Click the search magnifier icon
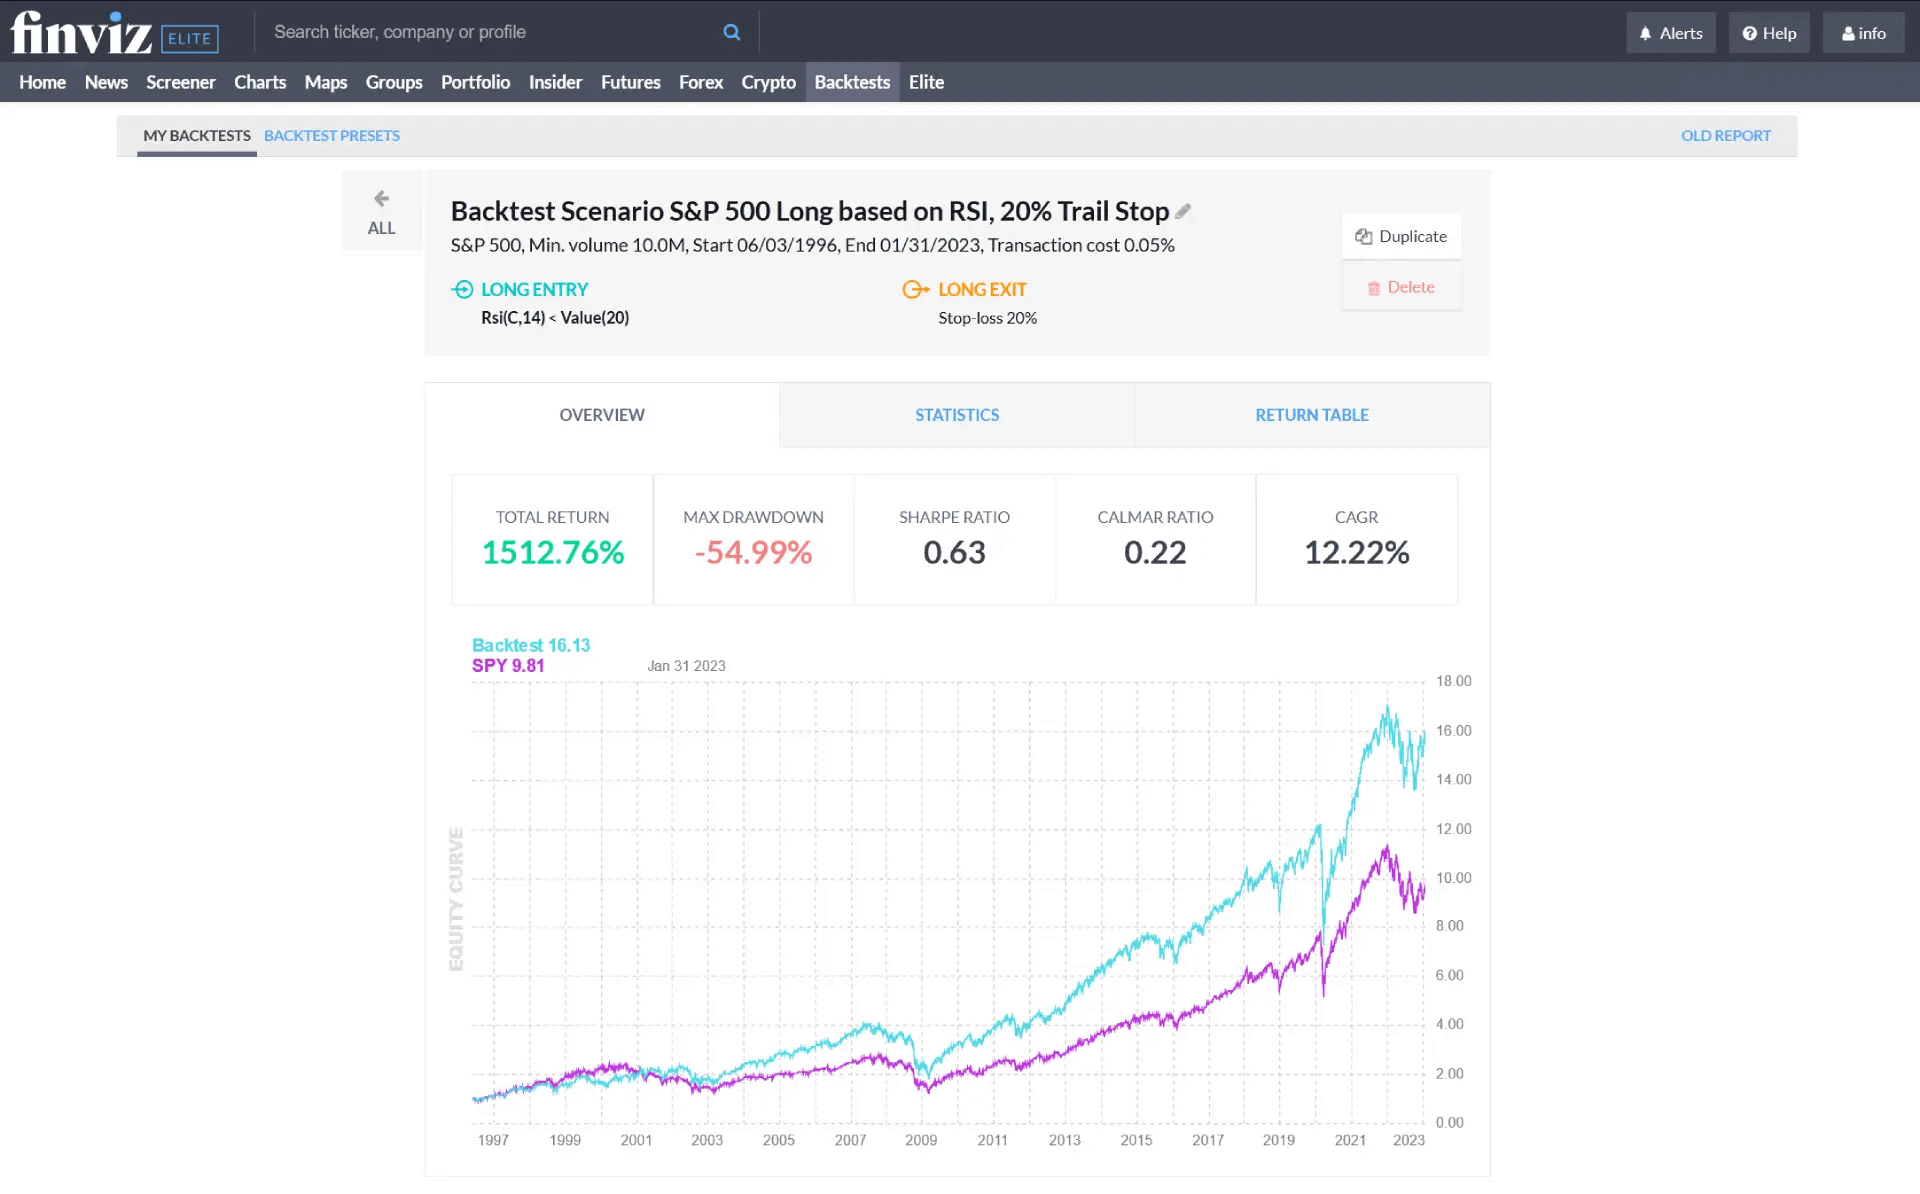Image resolution: width=1920 pixels, height=1194 pixels. [732, 32]
